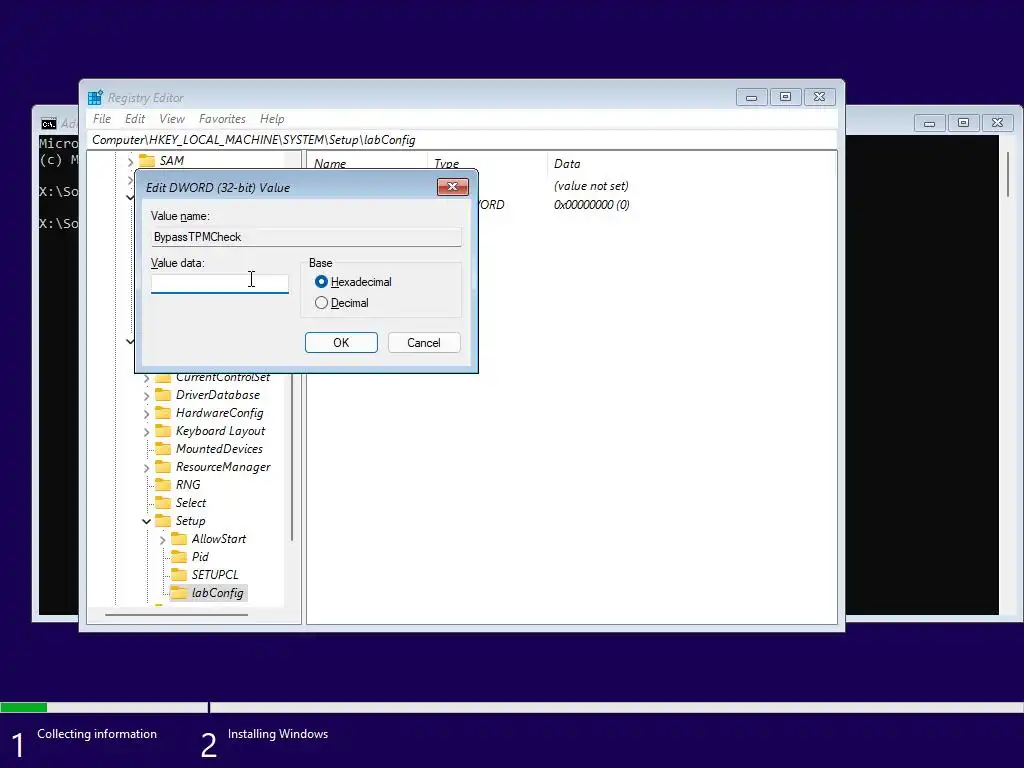This screenshot has width=1024, height=768.
Task: Select the MountedDevices tree item text
Action: pyautogui.click(x=219, y=449)
